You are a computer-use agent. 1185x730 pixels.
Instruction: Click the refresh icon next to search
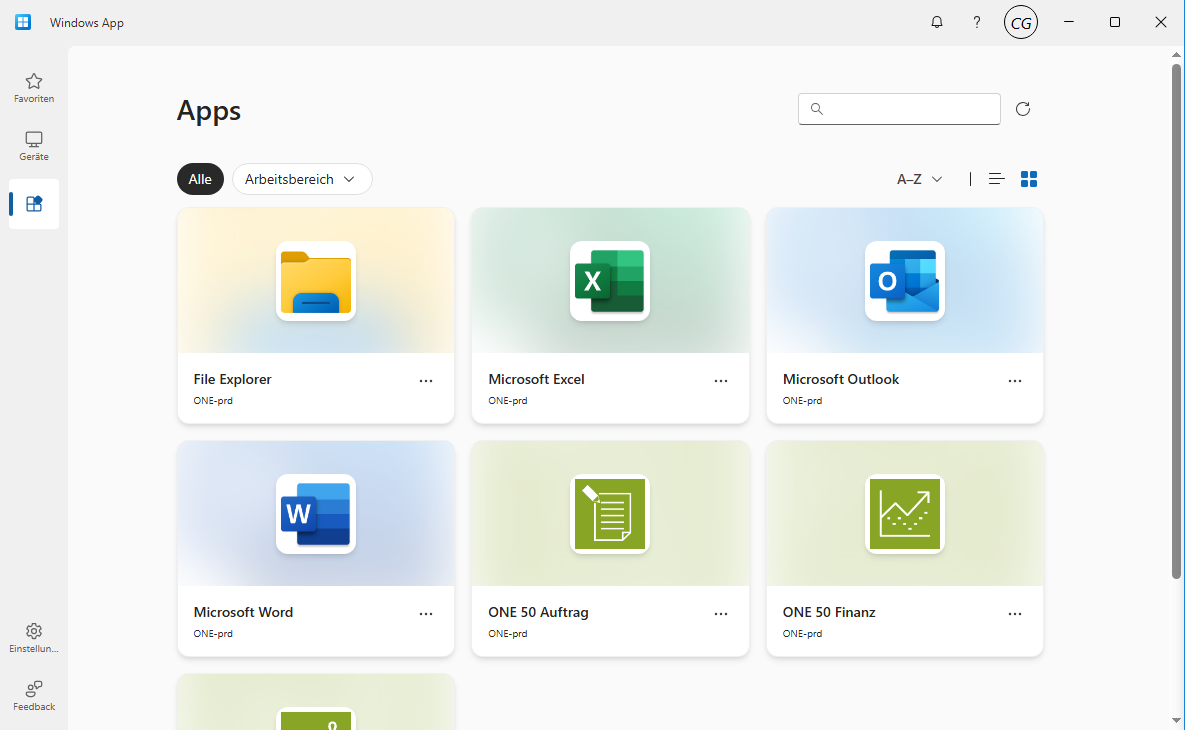pos(1023,109)
